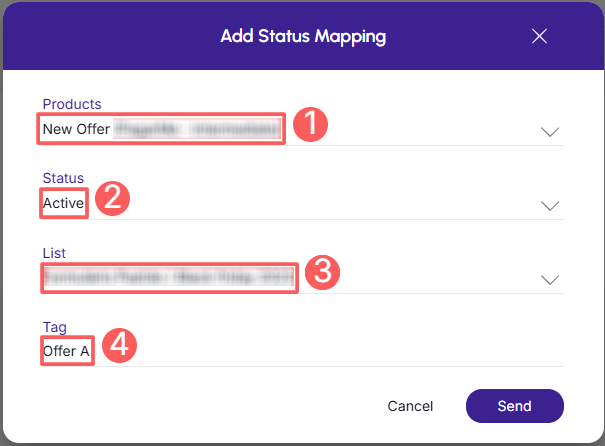Select the Products field showing New Offer
Screen dimensions: 605x446
[x=303, y=129]
